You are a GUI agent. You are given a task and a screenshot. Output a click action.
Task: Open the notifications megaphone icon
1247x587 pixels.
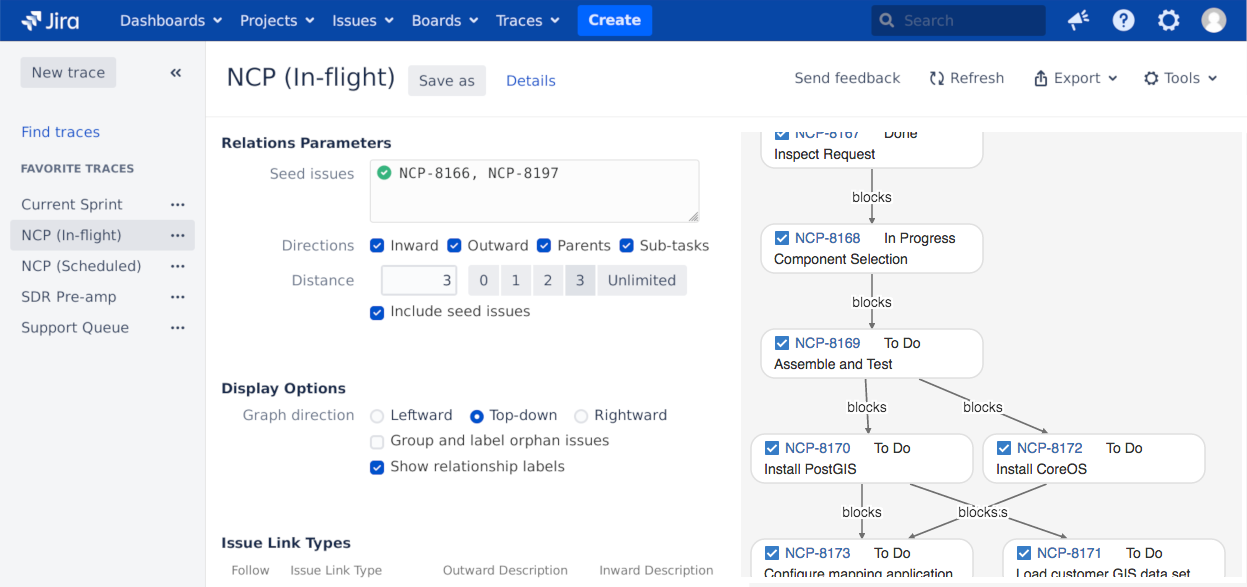point(1078,20)
